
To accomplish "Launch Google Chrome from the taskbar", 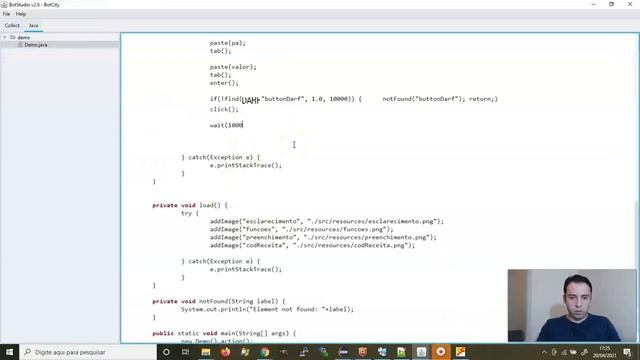I will [264, 352].
